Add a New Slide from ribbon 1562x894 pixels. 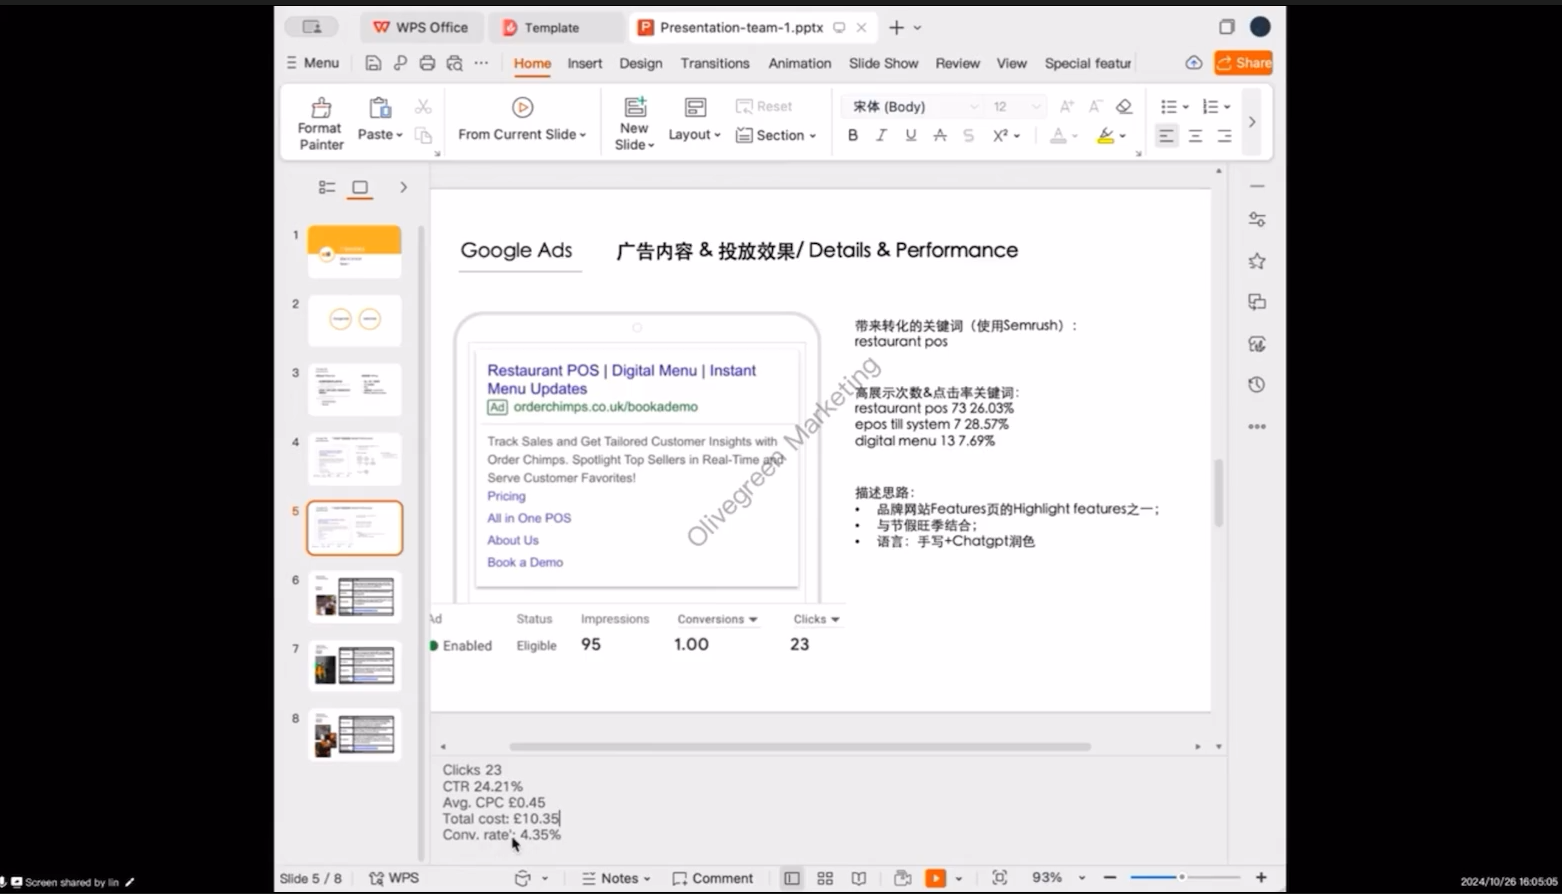(634, 123)
